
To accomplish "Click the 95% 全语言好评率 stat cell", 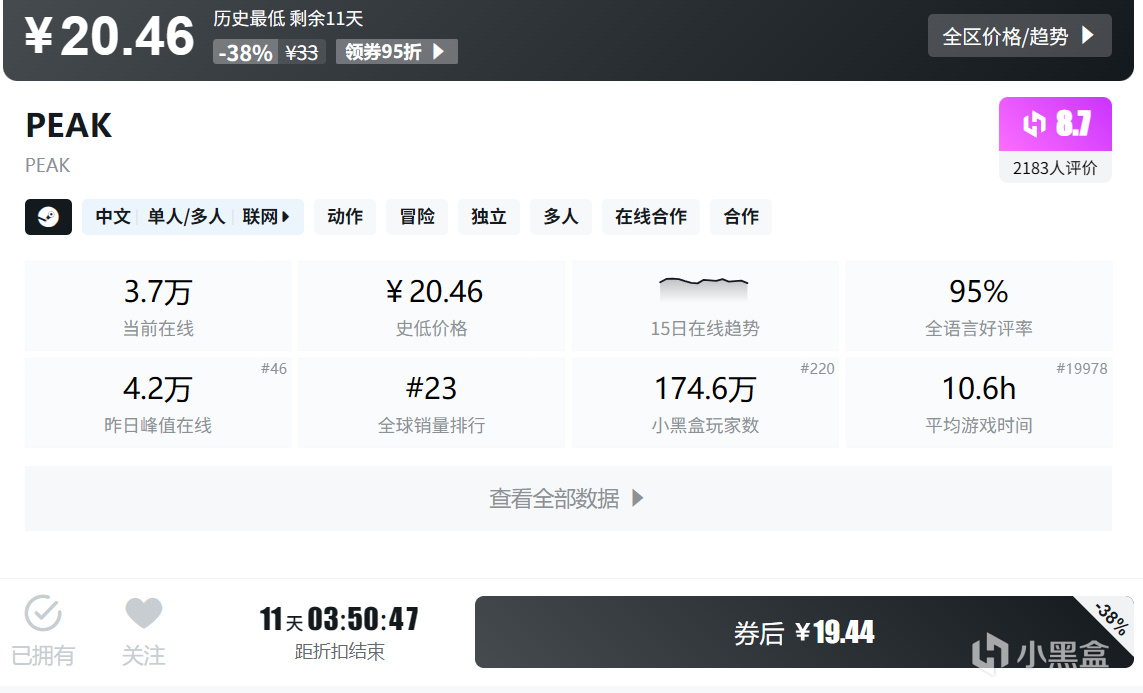I will pos(979,306).
